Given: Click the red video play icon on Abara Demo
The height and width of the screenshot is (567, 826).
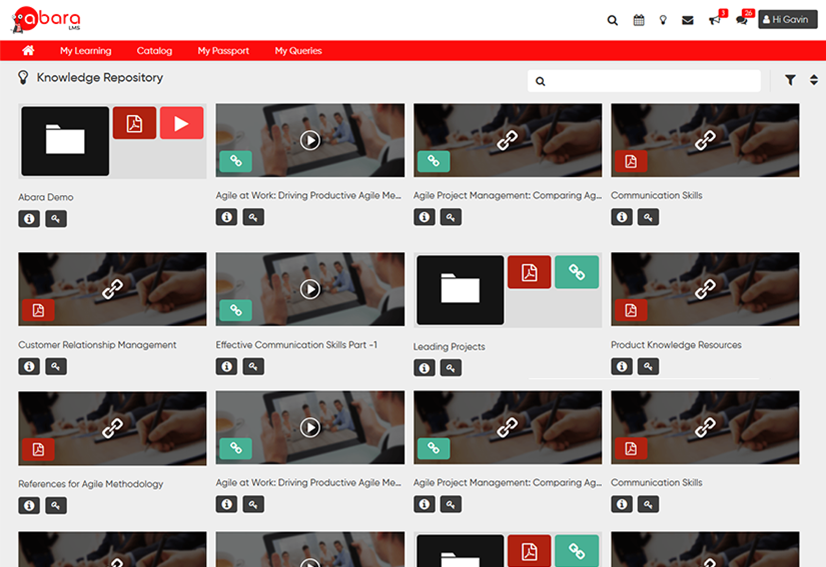Looking at the screenshot, I should coord(182,123).
